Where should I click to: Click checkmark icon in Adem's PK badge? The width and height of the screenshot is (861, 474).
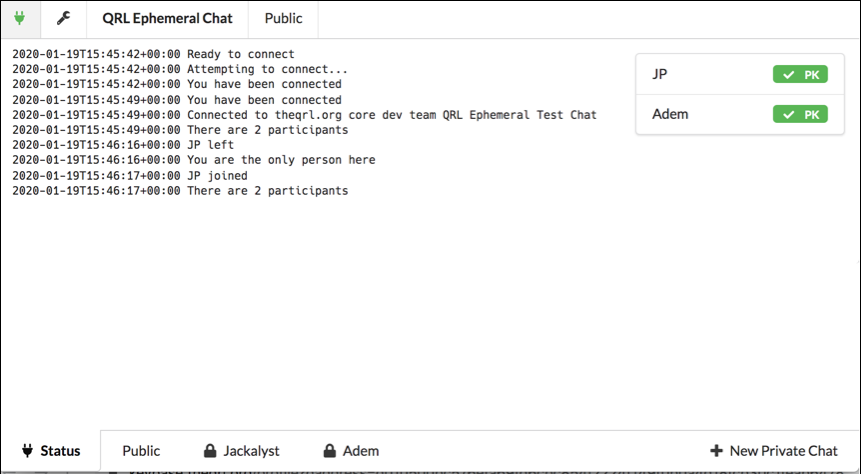coord(789,115)
